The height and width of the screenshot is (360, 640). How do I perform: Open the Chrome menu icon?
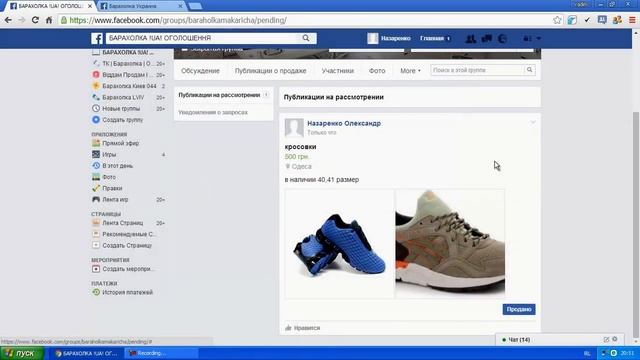[632, 20]
